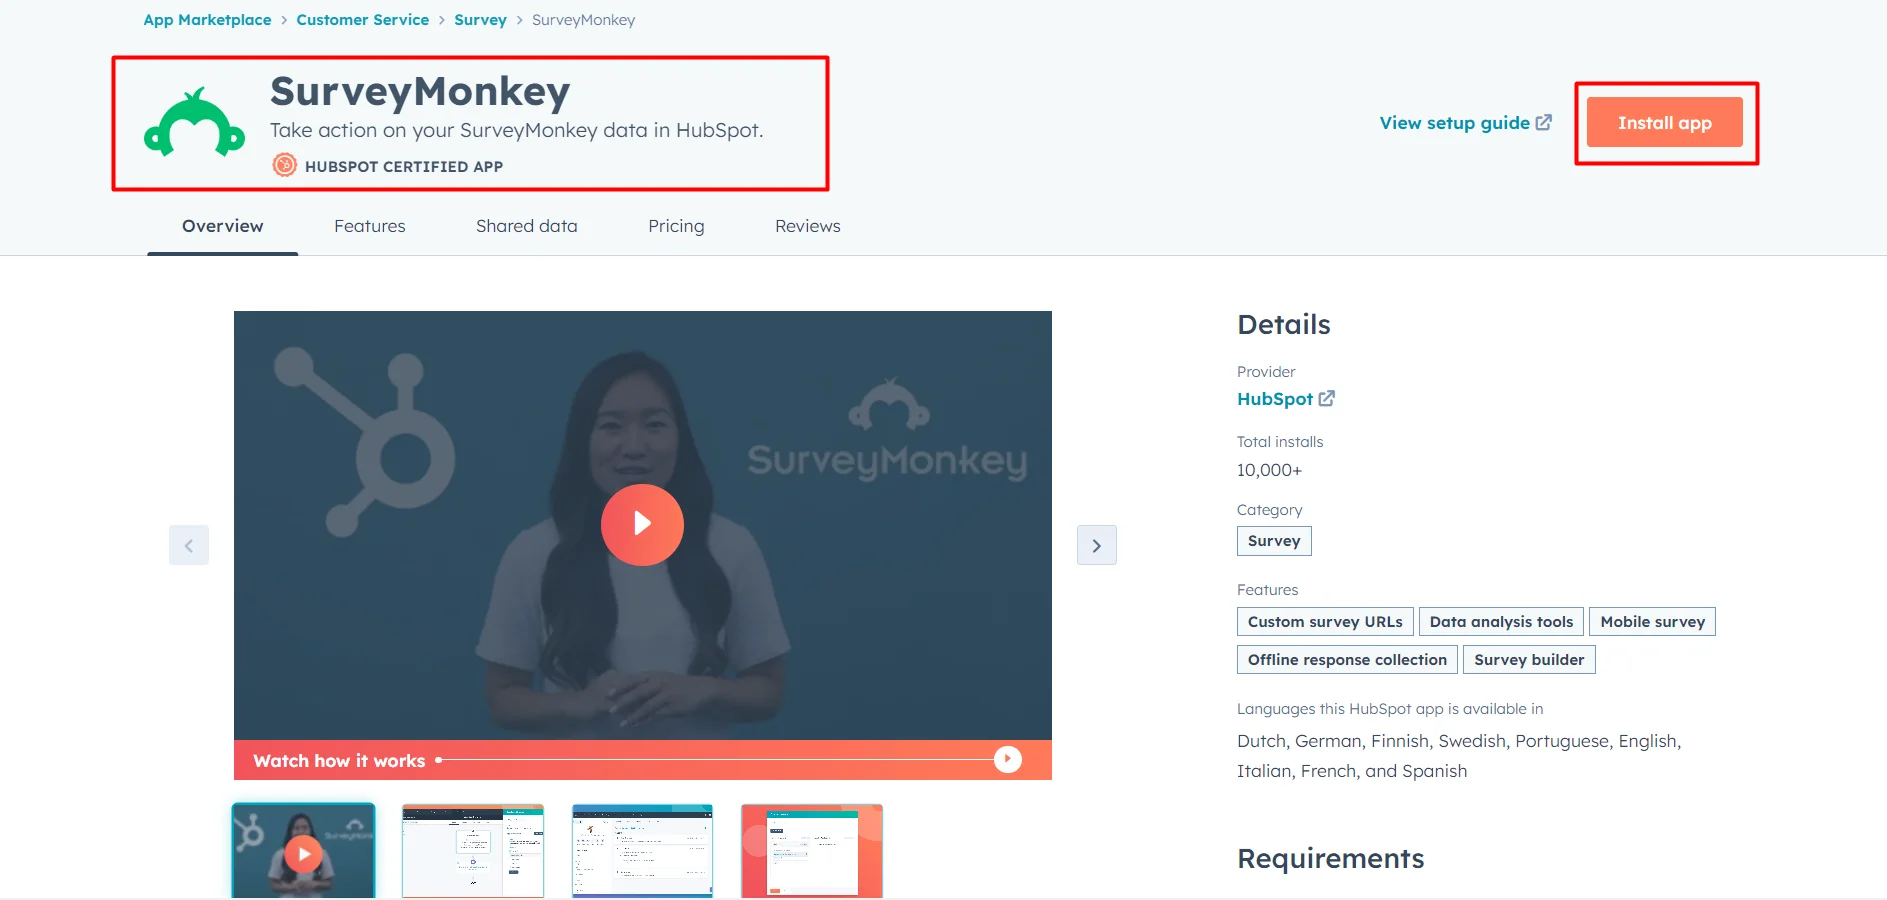Select the fourth red-background thumbnail
Image resolution: width=1887 pixels, height=900 pixels.
point(812,851)
